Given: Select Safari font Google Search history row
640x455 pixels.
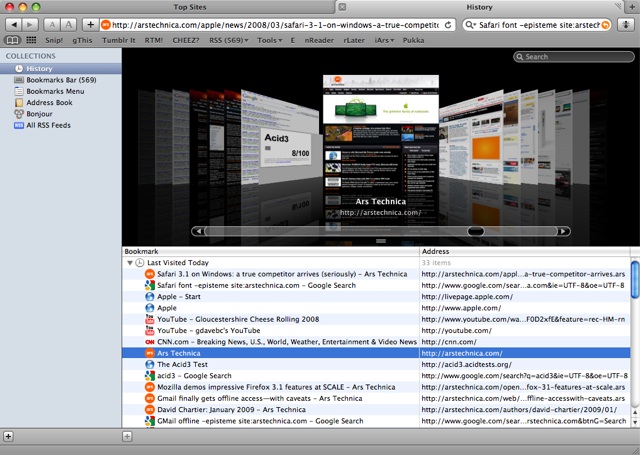Looking at the screenshot, I should click(x=376, y=285).
